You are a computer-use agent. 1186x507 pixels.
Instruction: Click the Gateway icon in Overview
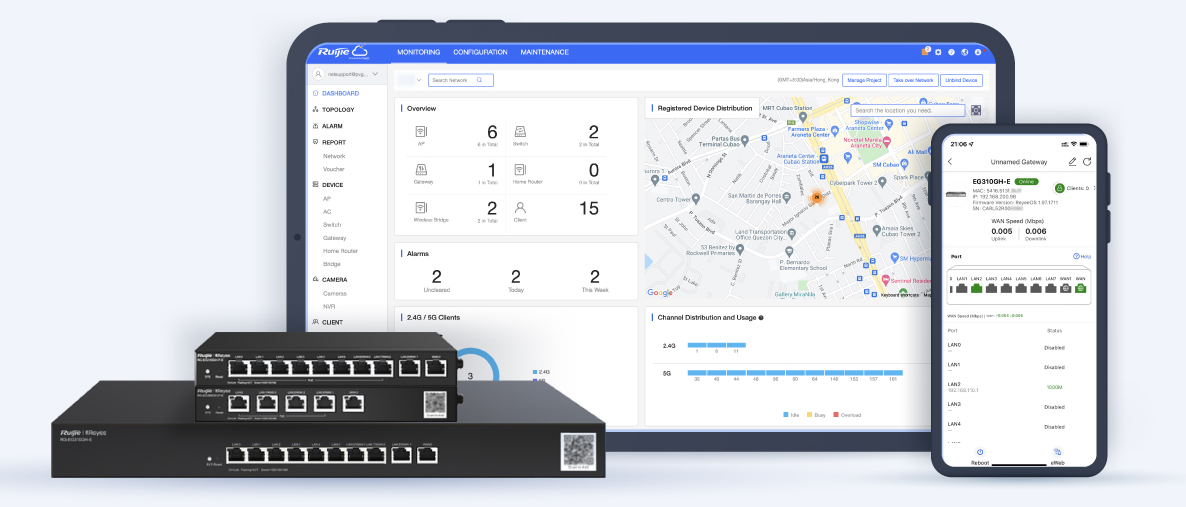pos(421,170)
